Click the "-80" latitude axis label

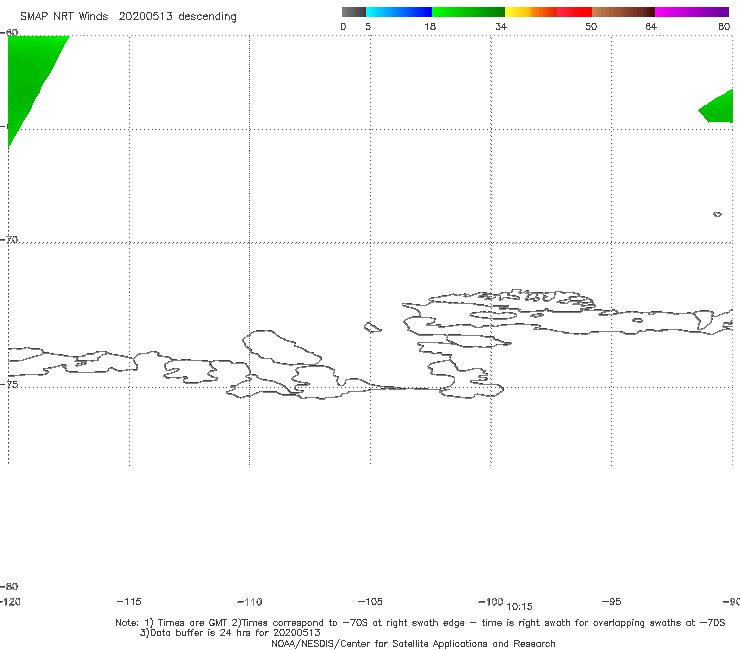9,586
